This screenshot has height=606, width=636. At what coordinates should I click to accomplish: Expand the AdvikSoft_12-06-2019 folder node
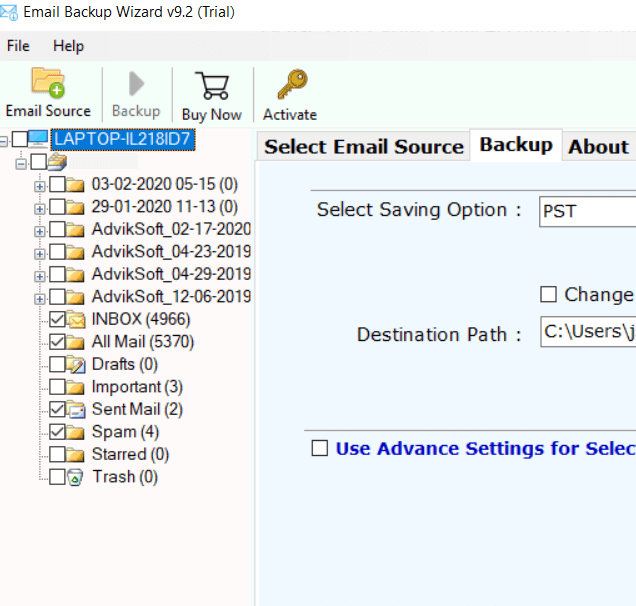point(39,299)
